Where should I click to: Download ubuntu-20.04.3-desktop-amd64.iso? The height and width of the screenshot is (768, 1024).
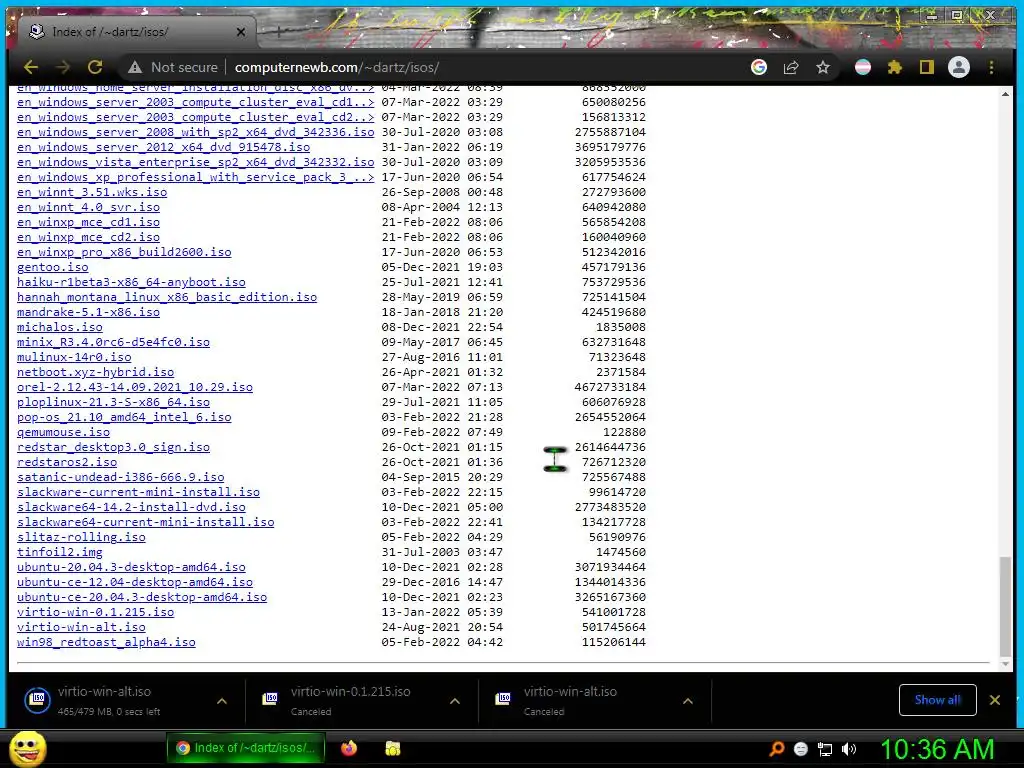tap(131, 567)
